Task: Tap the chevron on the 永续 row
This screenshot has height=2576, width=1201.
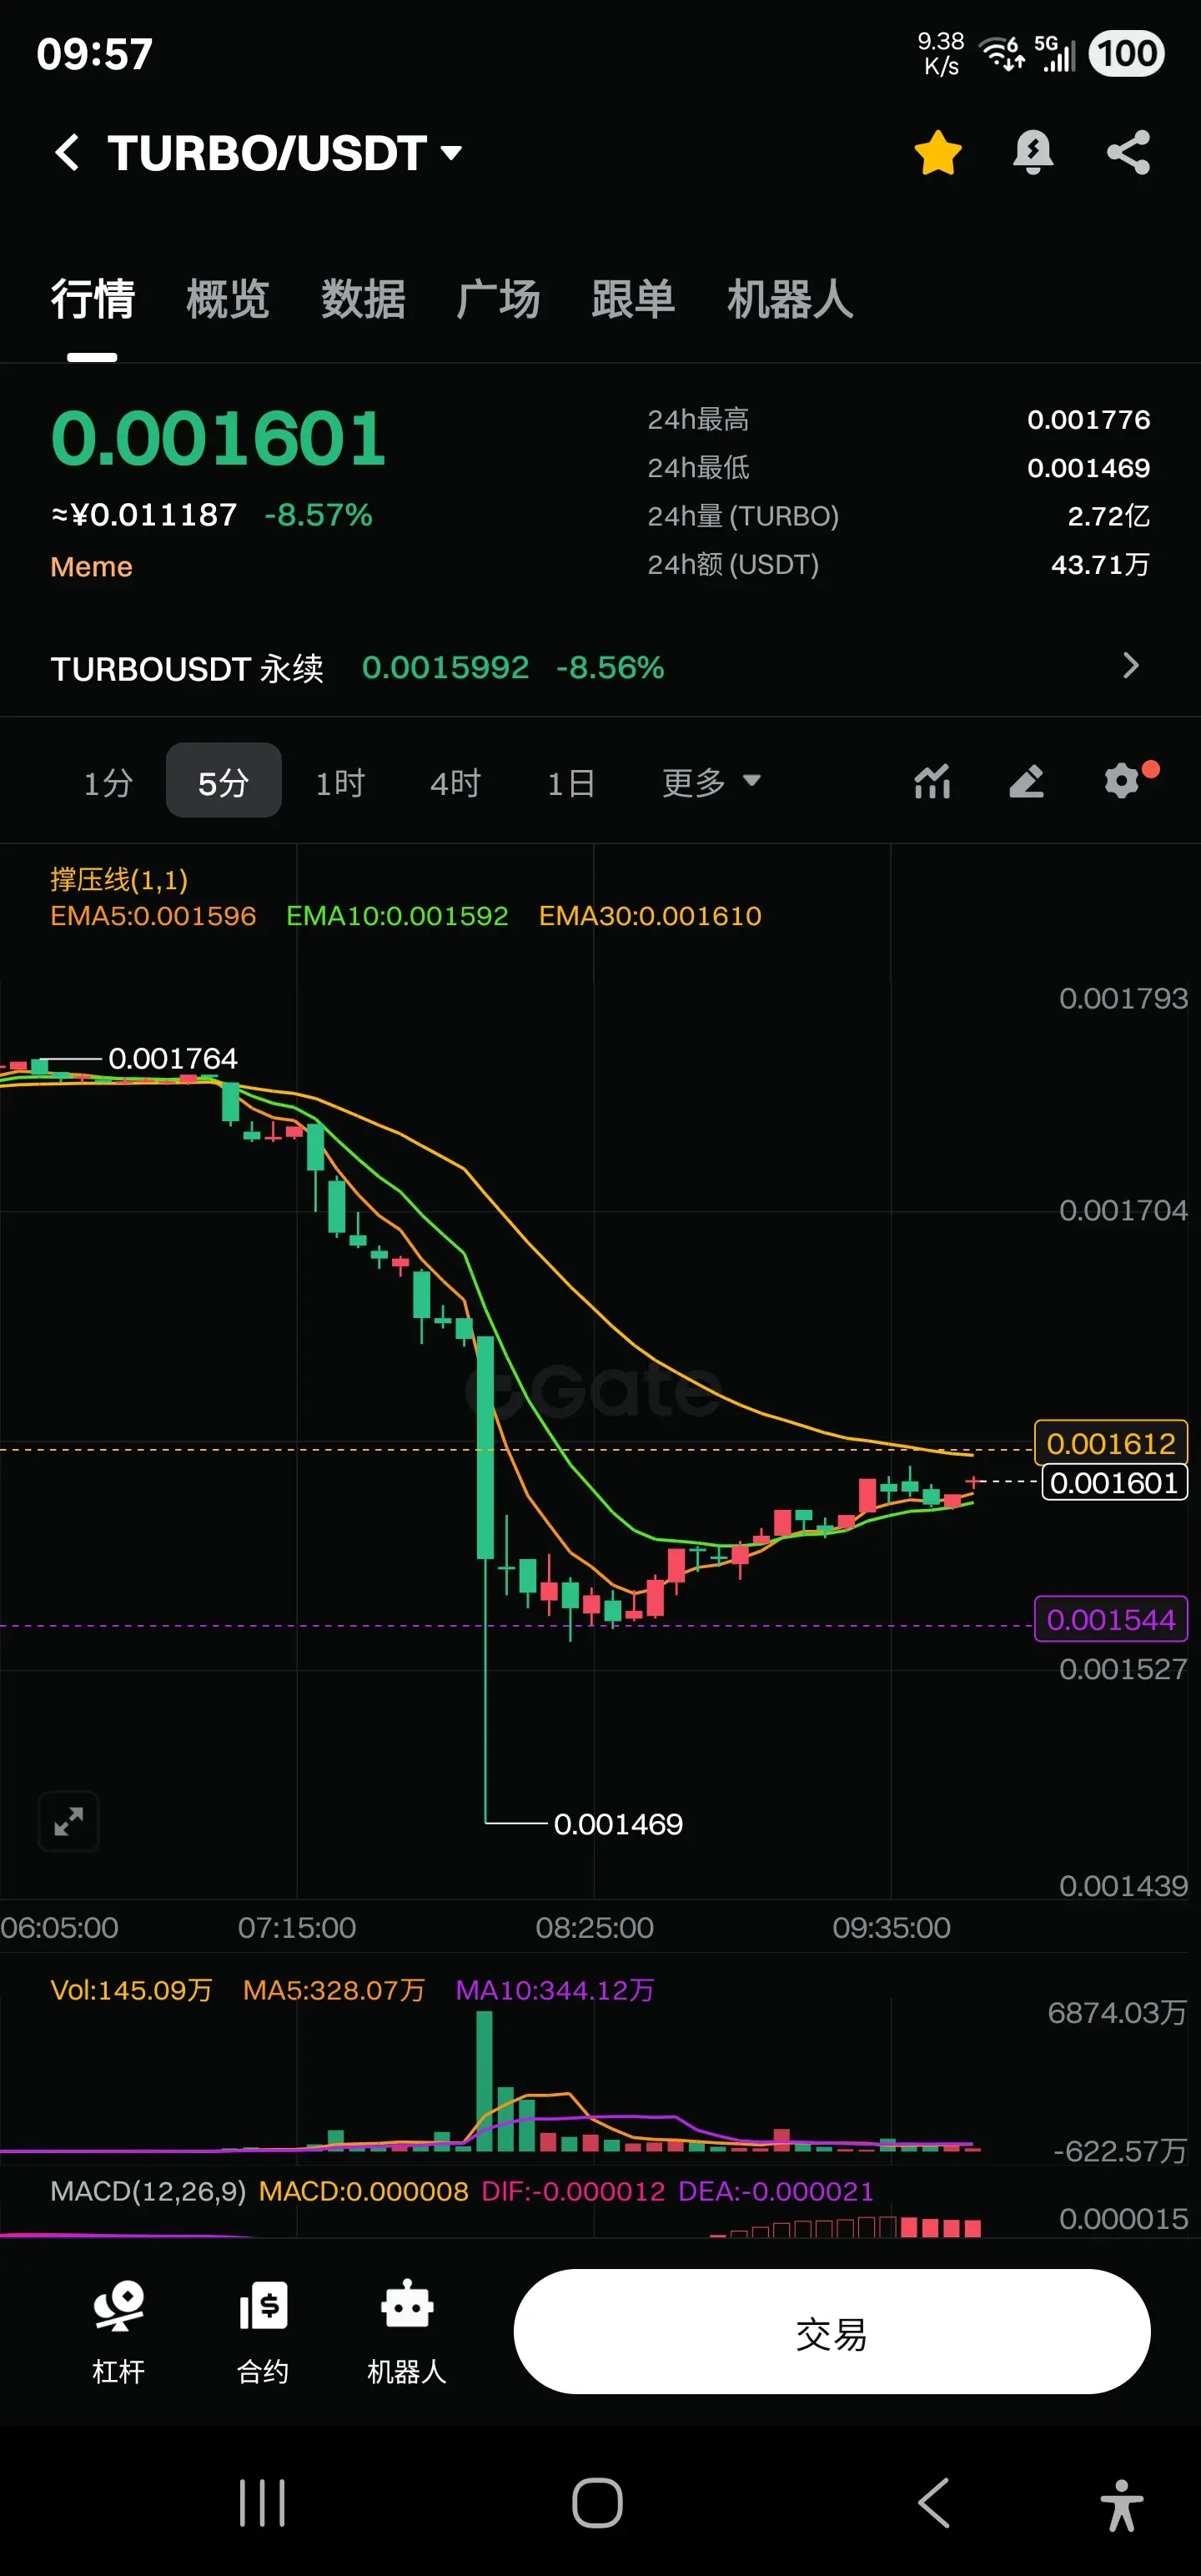Action: tap(1131, 666)
